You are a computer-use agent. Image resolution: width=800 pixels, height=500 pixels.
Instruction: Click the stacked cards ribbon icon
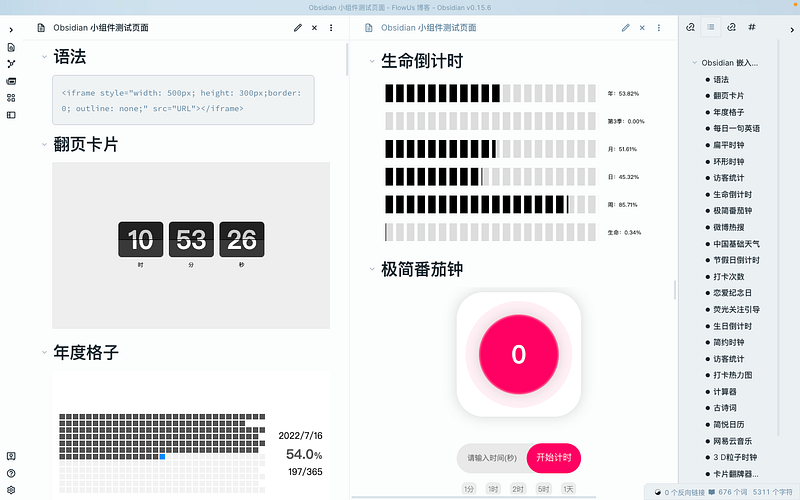click(x=11, y=81)
